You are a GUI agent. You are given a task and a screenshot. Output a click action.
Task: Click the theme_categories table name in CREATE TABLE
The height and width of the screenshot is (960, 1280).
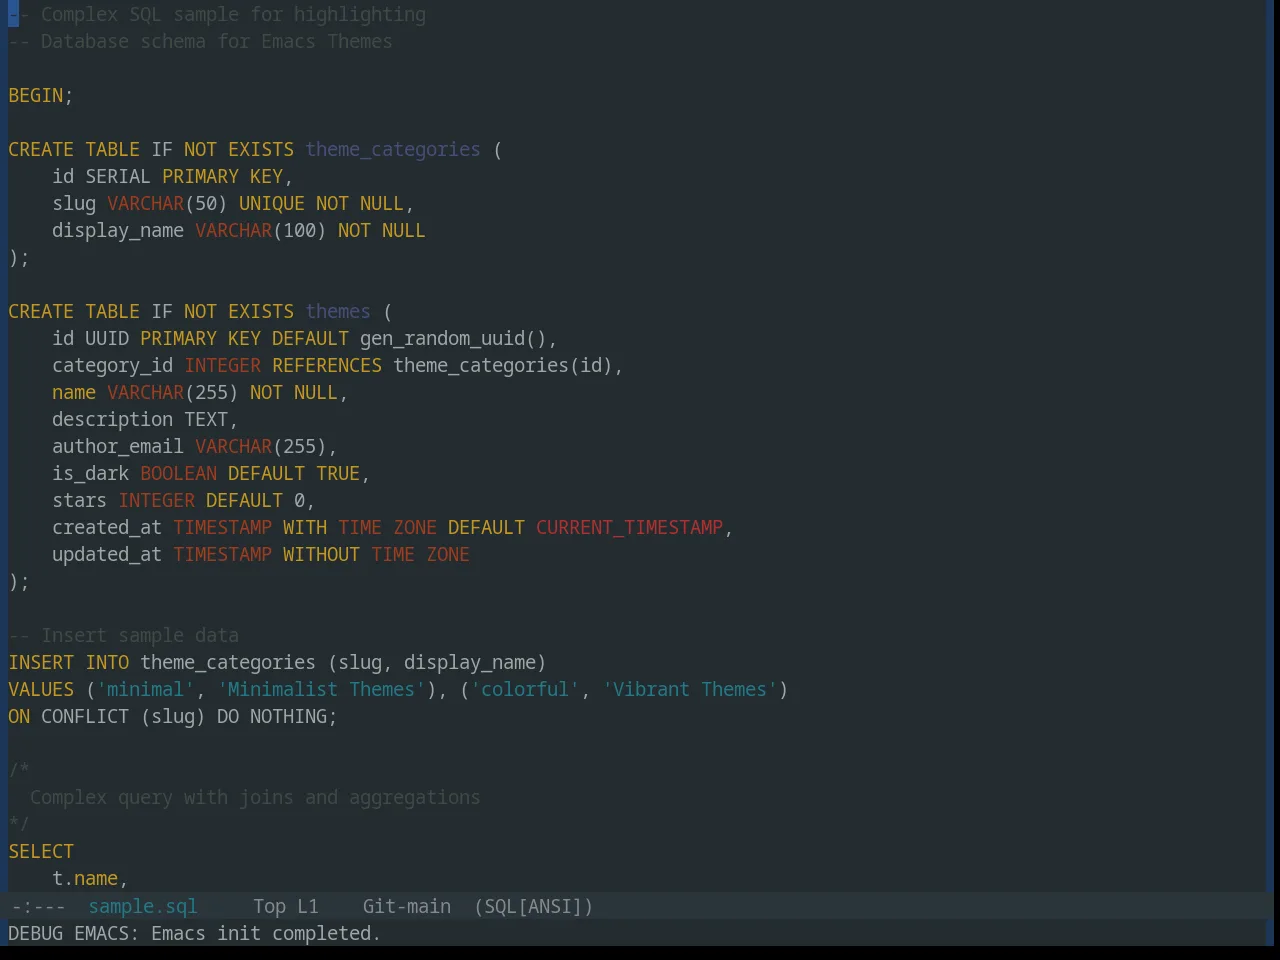[x=393, y=150]
